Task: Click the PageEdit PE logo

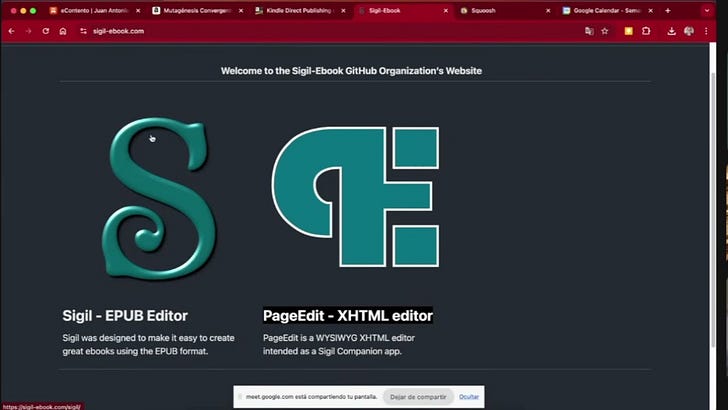Action: pos(355,196)
